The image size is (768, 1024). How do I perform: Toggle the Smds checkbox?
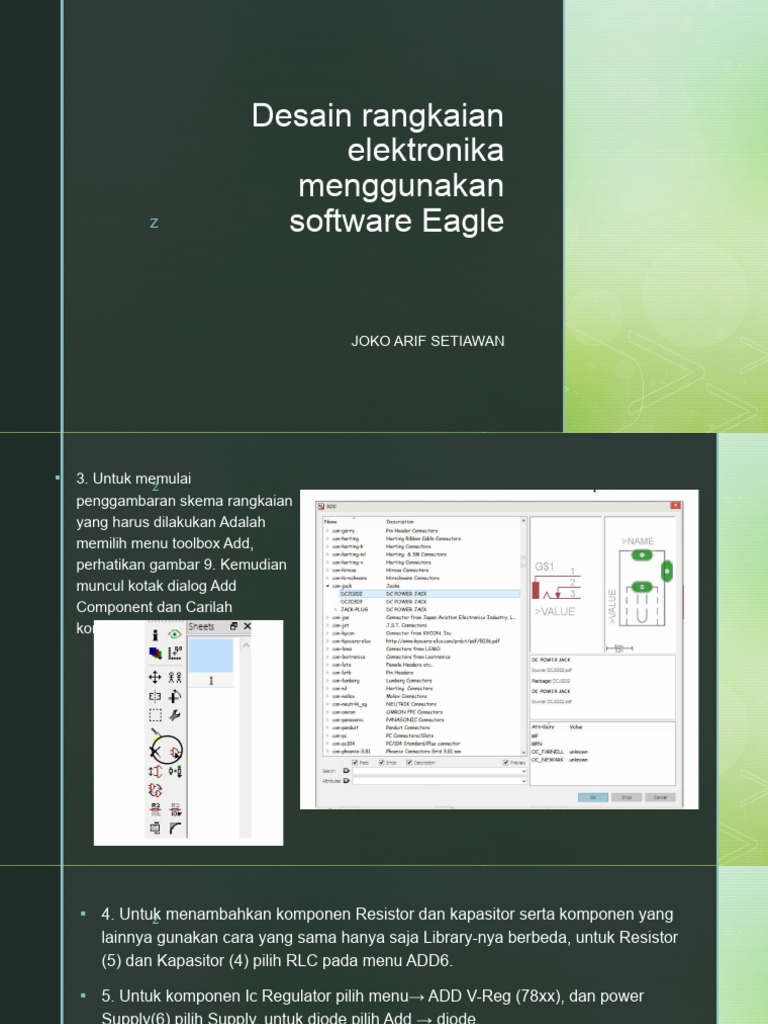point(382,762)
